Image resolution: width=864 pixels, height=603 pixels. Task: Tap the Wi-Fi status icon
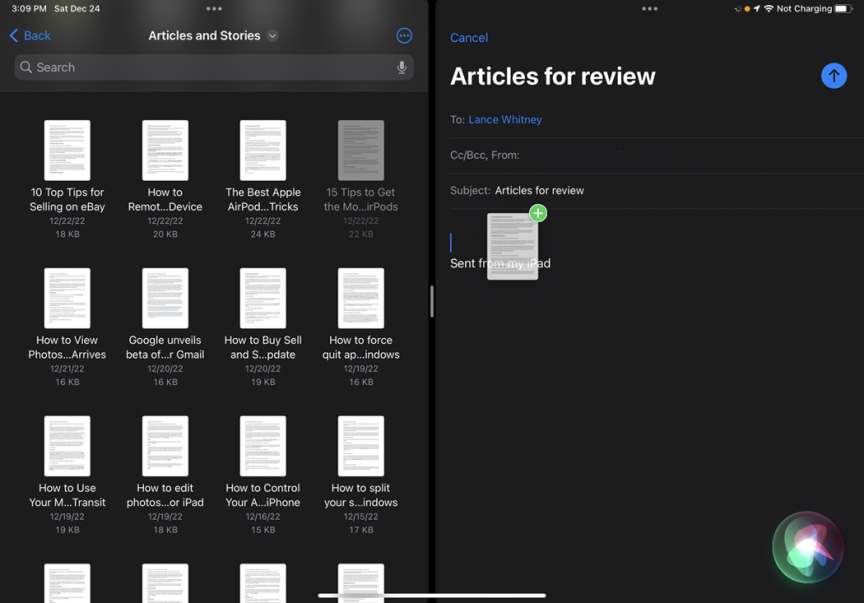768,9
